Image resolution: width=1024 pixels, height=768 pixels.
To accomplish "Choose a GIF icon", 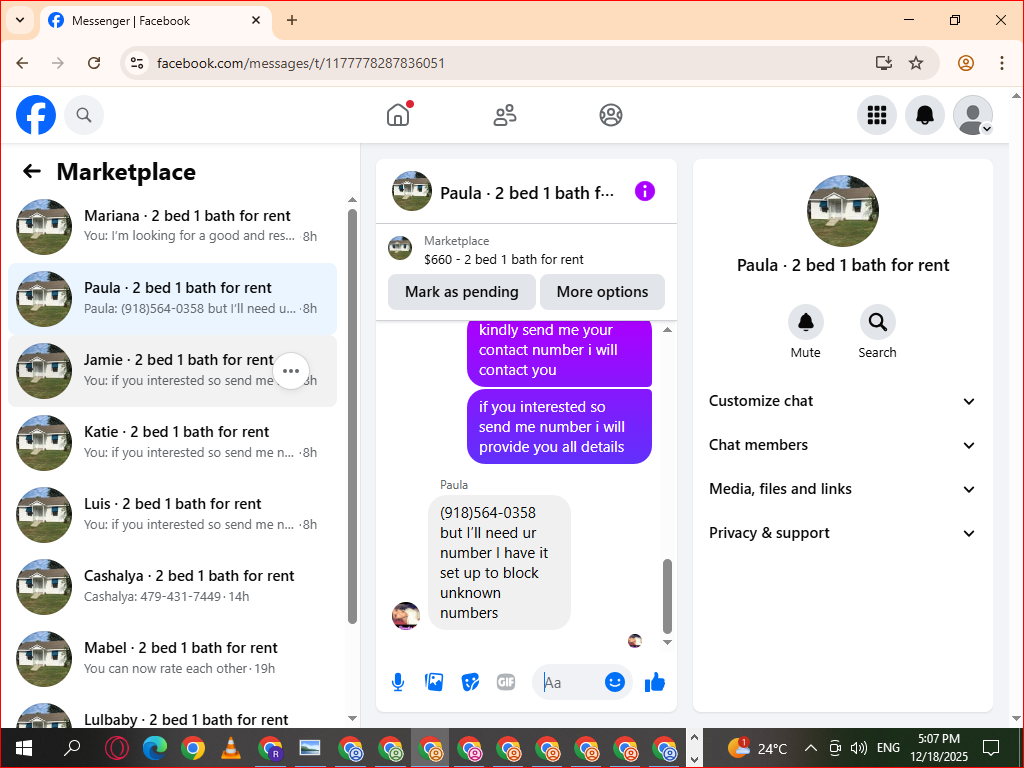I will pos(506,682).
